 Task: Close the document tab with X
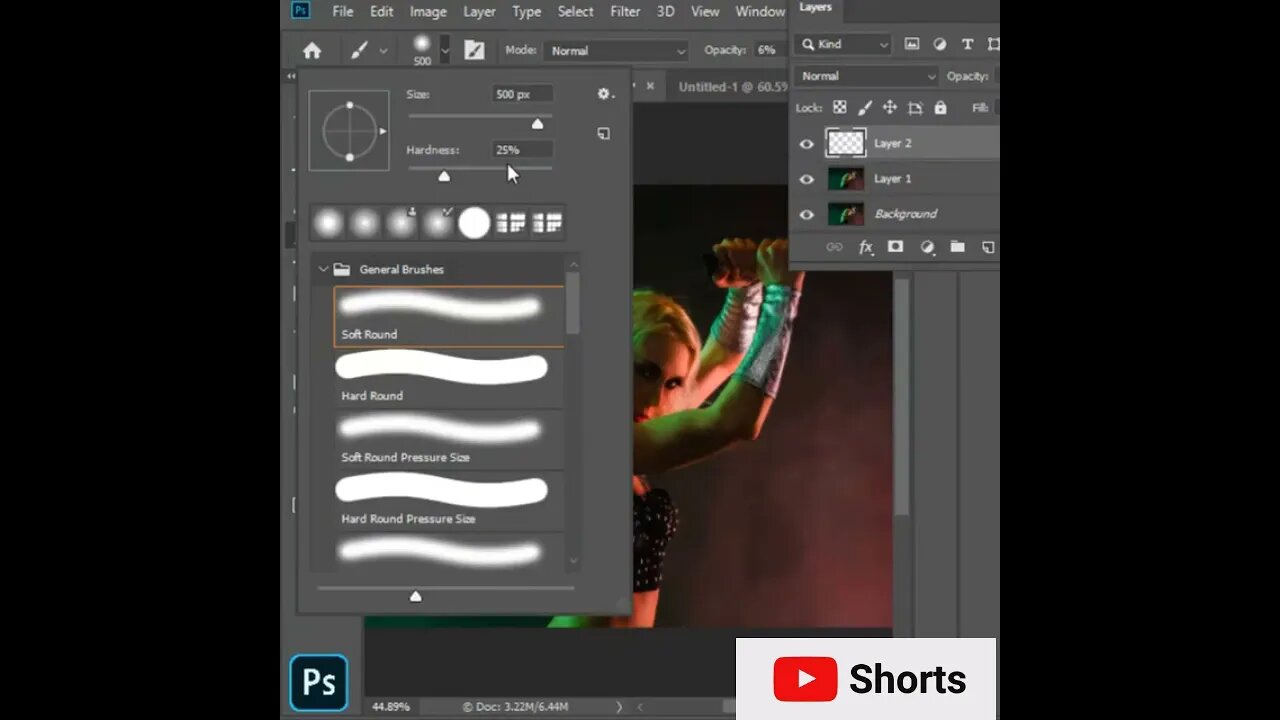coord(650,86)
